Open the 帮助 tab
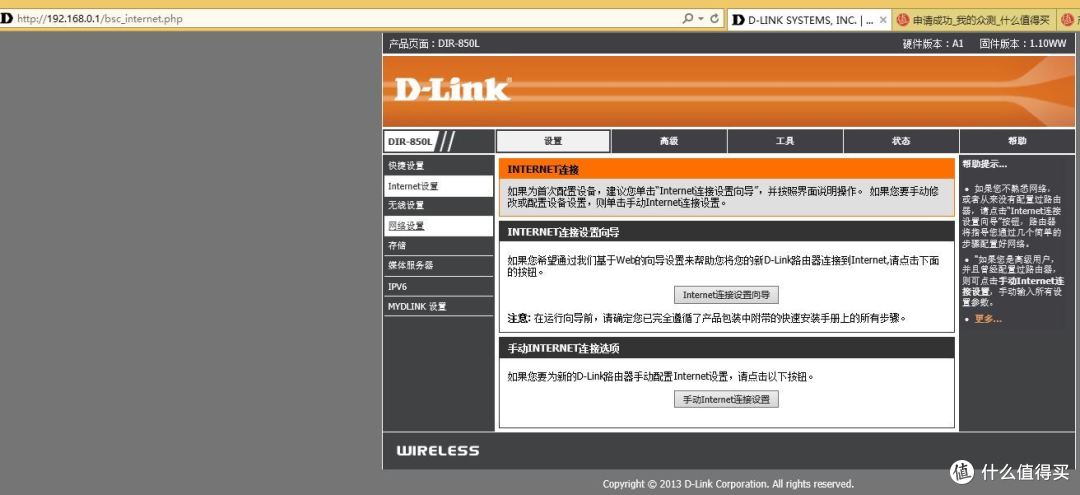The height and width of the screenshot is (495, 1080). 1017,141
